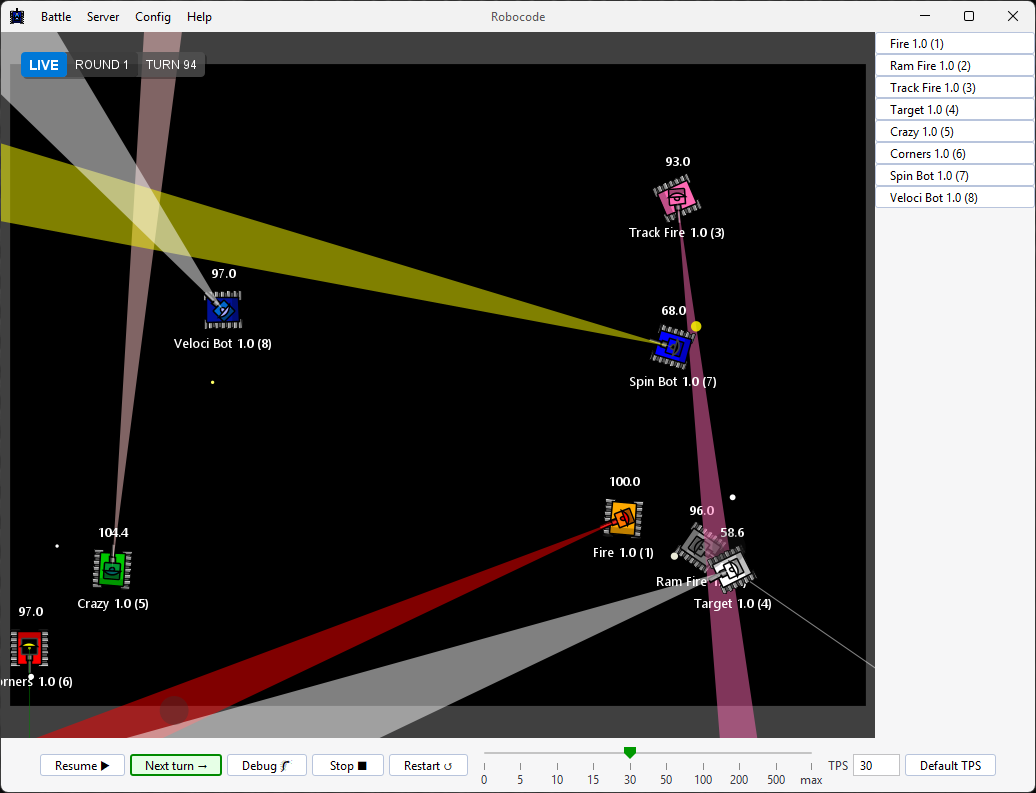Open Crazy 1.0 (5) in bot list
Viewport: 1036px width, 793px height.
click(955, 132)
